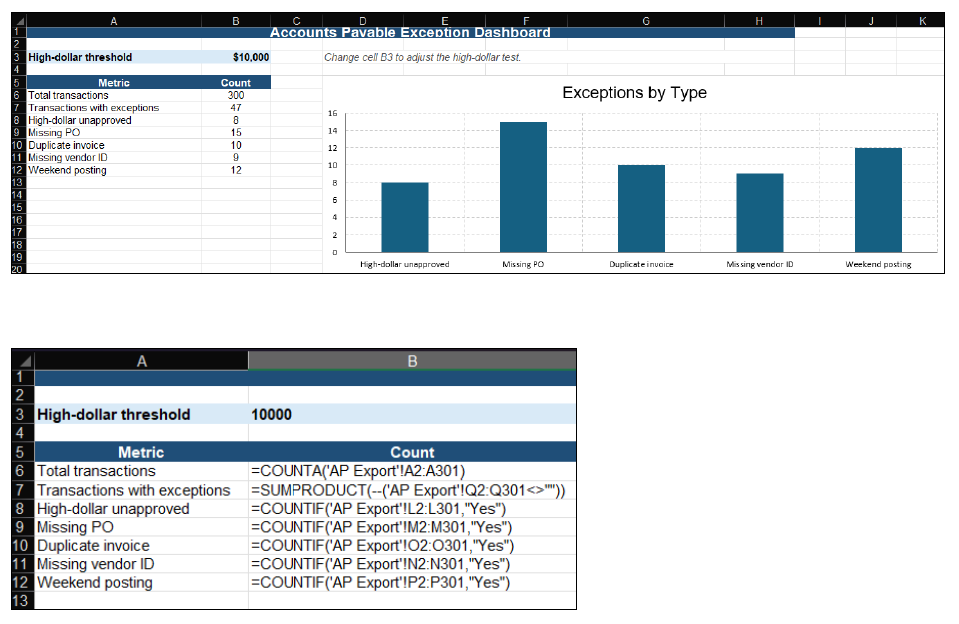
Task: Click the select-all corner of top sheet
Action: tap(18, 21)
